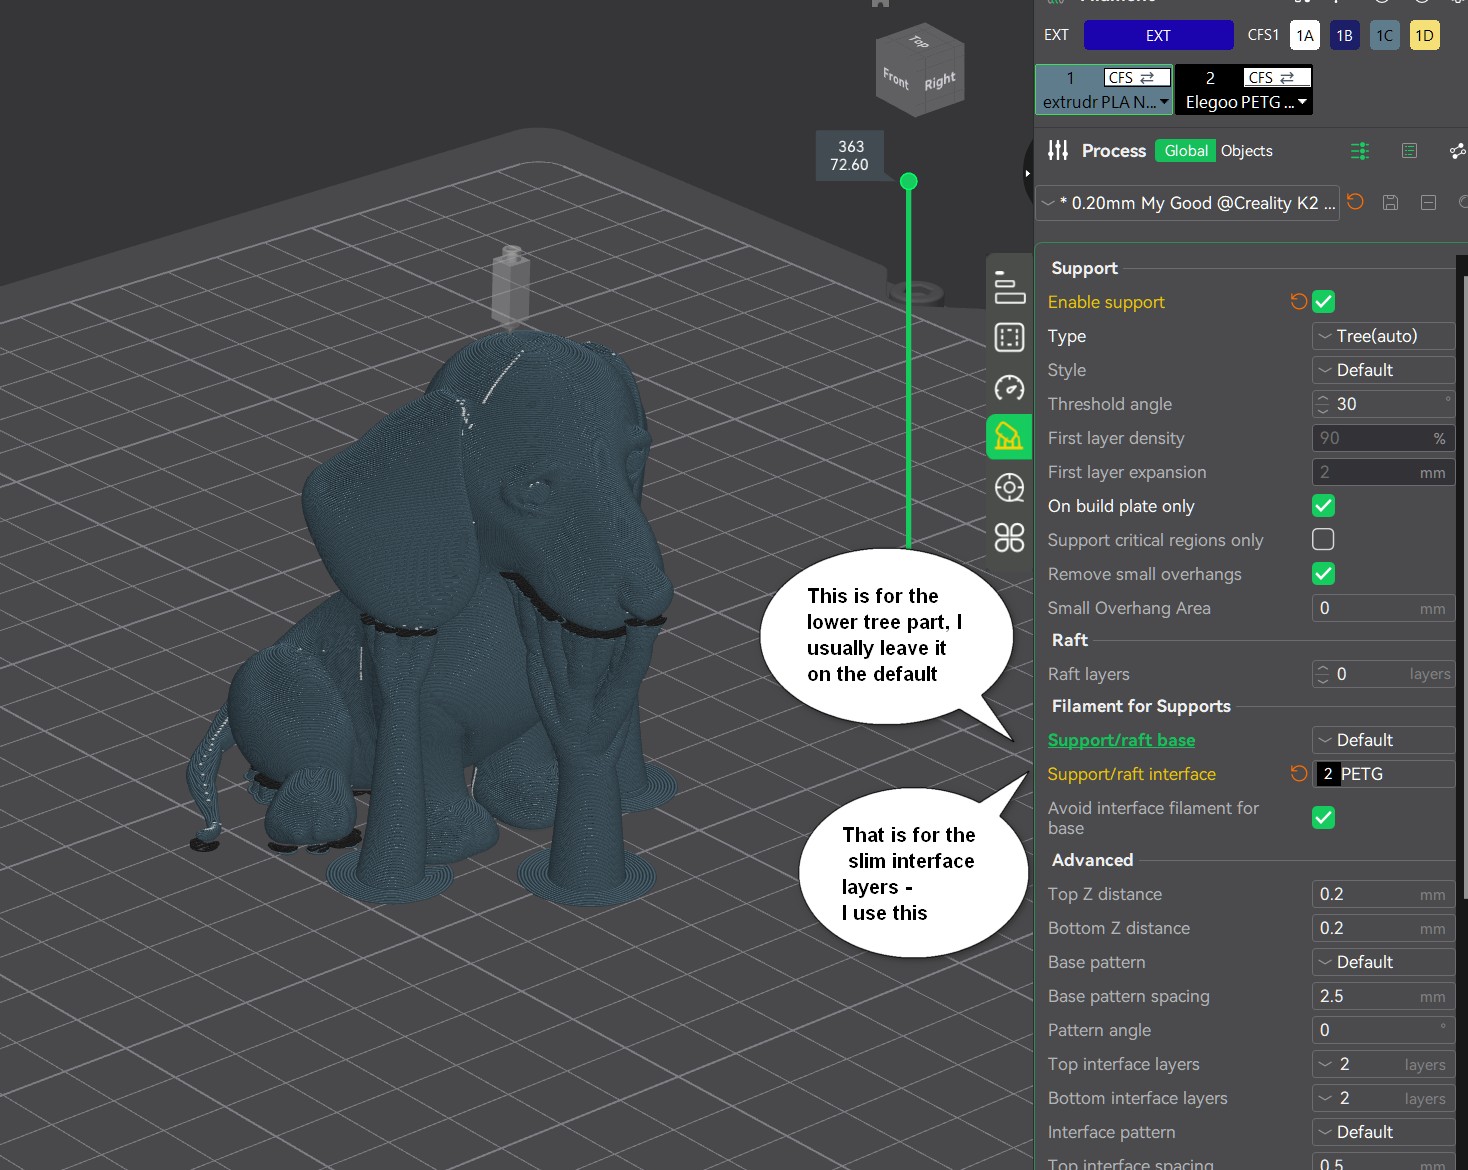Open Bottom interface layers dropdown
Viewport: 1468px width, 1170px height.
pos(1383,1098)
